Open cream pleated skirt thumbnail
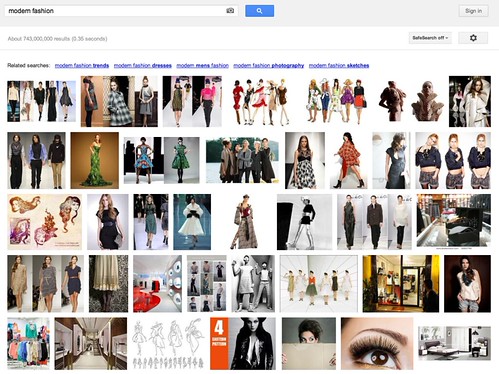Viewport: 499px width, 374px height. coord(108,284)
